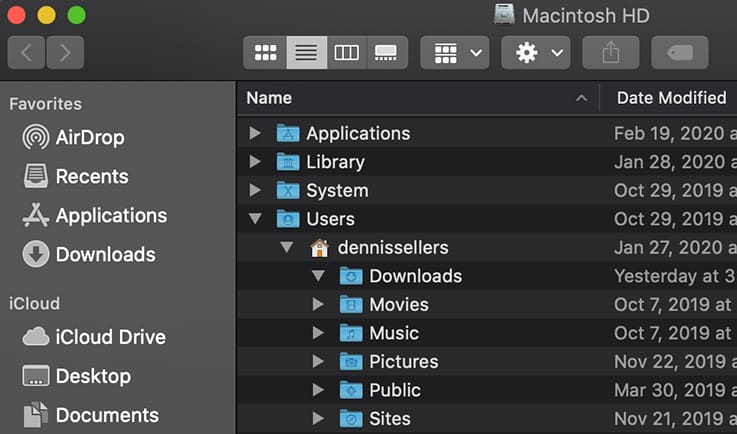737x434 pixels.
Task: Click the Share toolbar button
Action: tap(610, 53)
